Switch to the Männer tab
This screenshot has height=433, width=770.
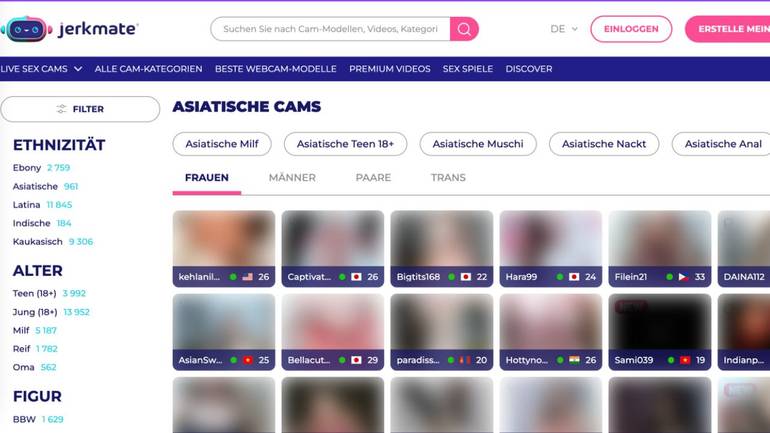pos(292,178)
